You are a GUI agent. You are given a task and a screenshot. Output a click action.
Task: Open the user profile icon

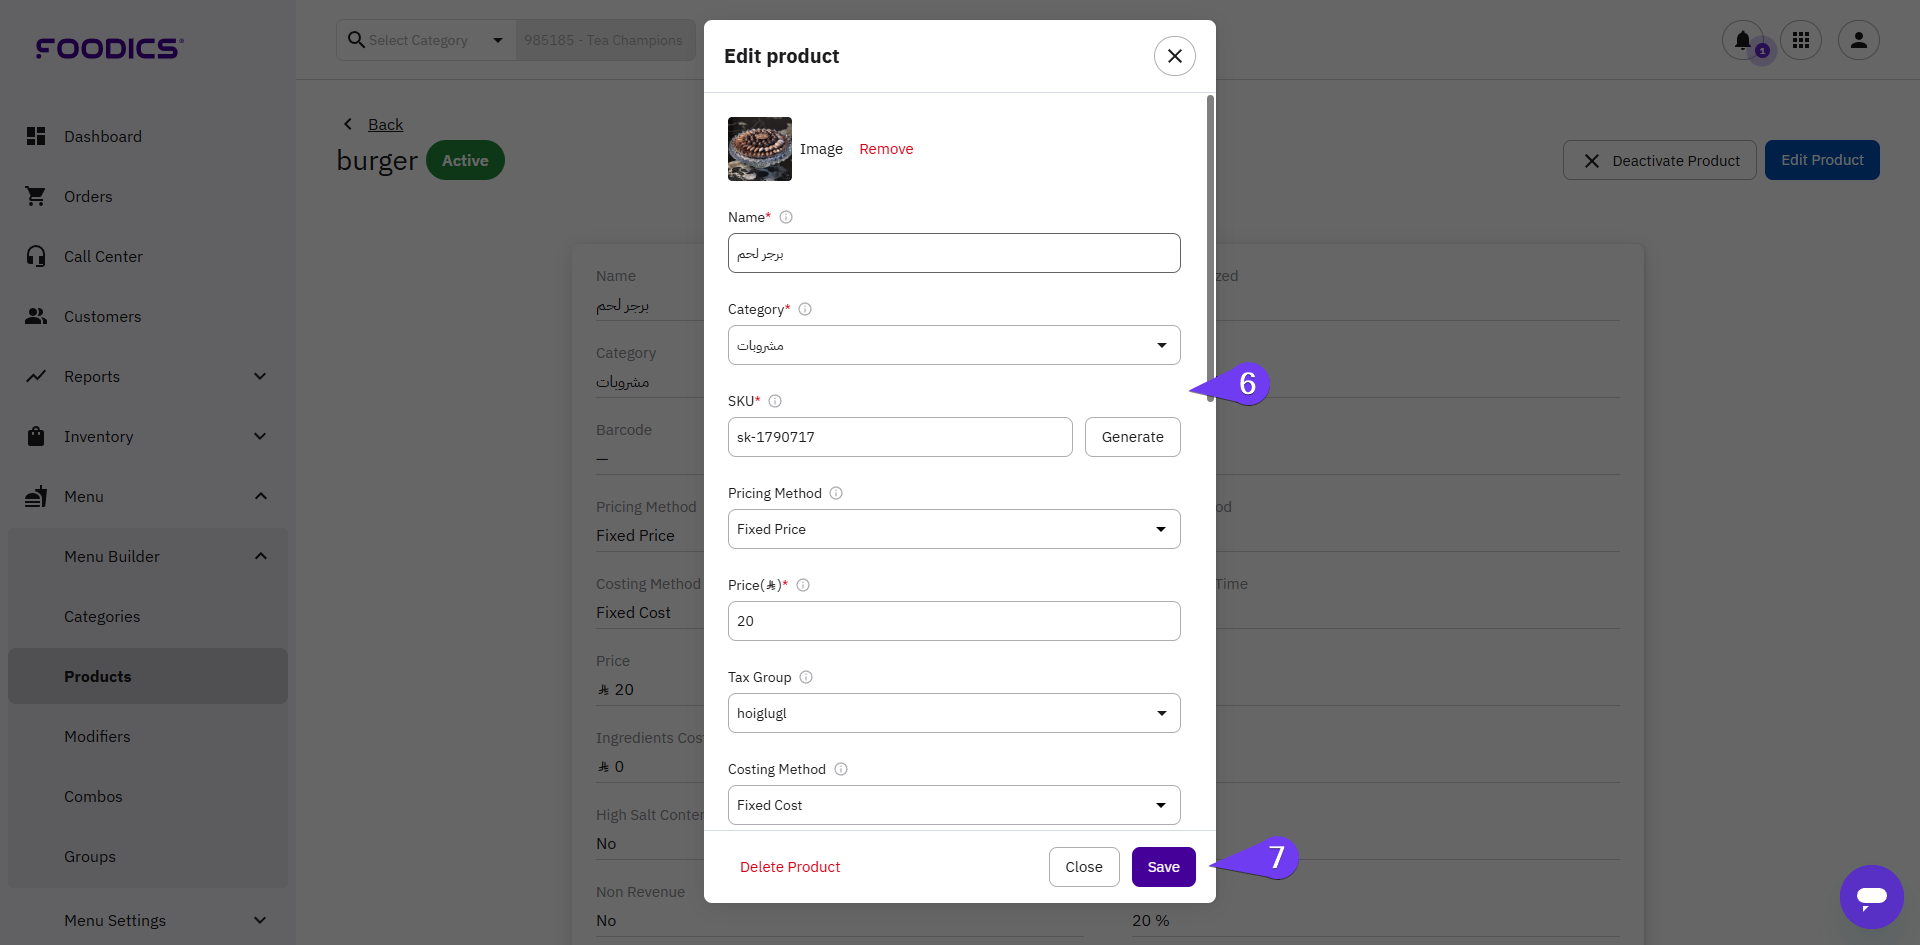[x=1859, y=40]
